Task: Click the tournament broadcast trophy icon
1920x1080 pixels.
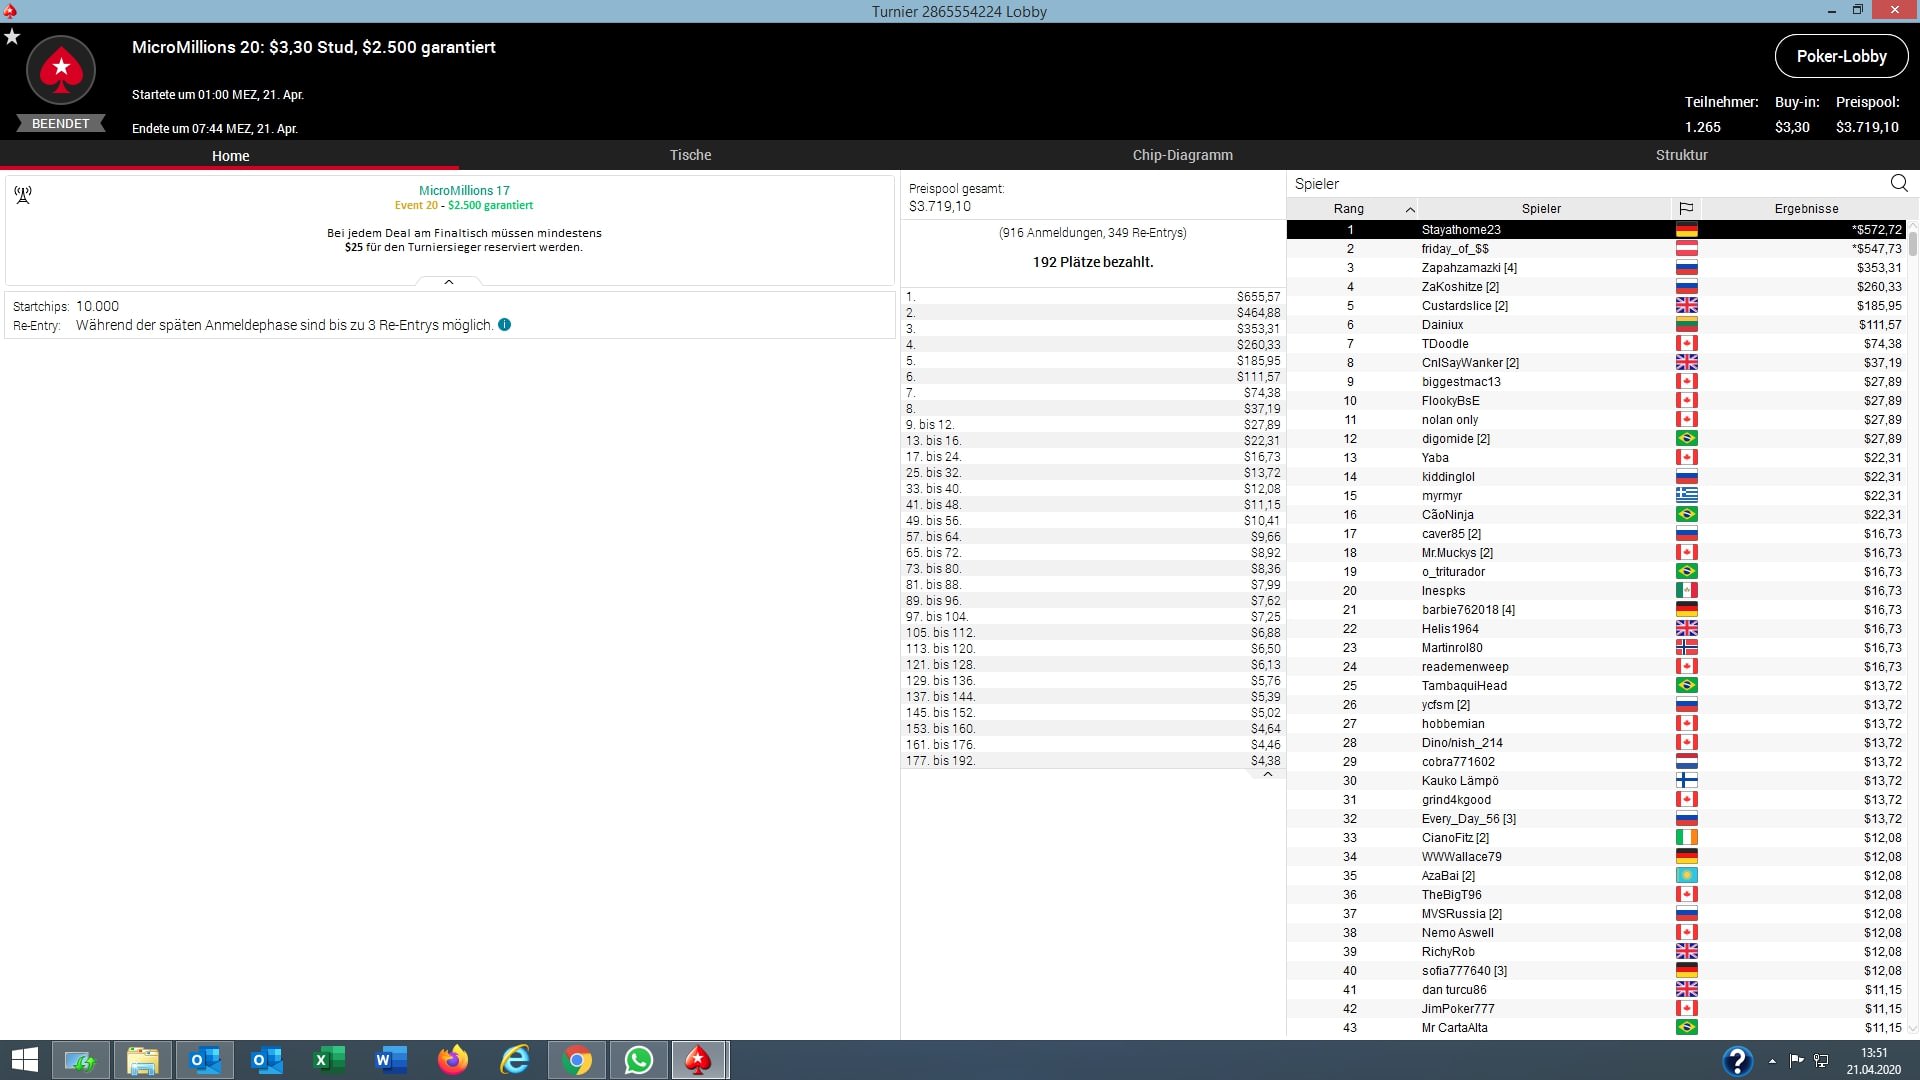Action: point(23,195)
